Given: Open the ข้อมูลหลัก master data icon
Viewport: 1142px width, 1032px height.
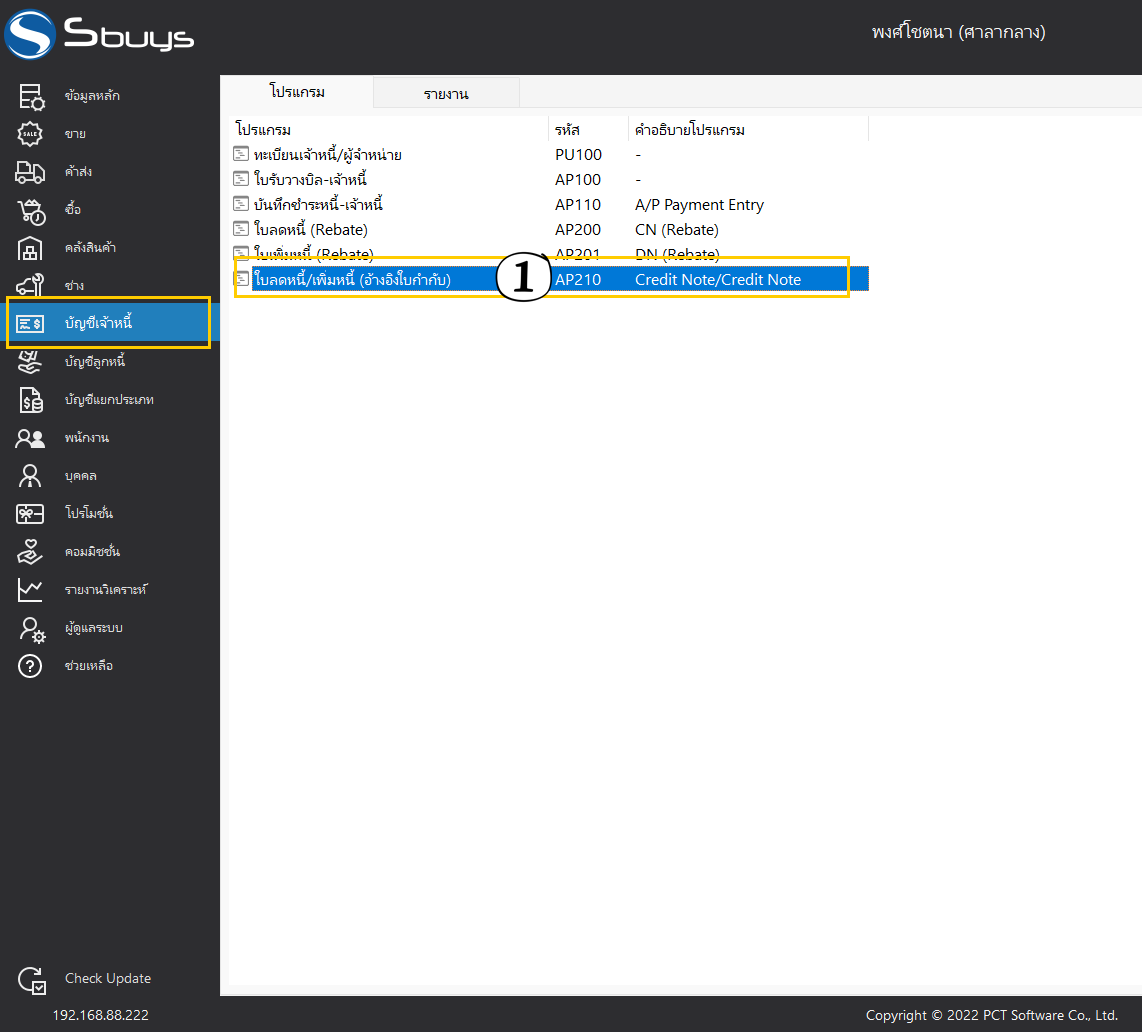Looking at the screenshot, I should (31, 96).
